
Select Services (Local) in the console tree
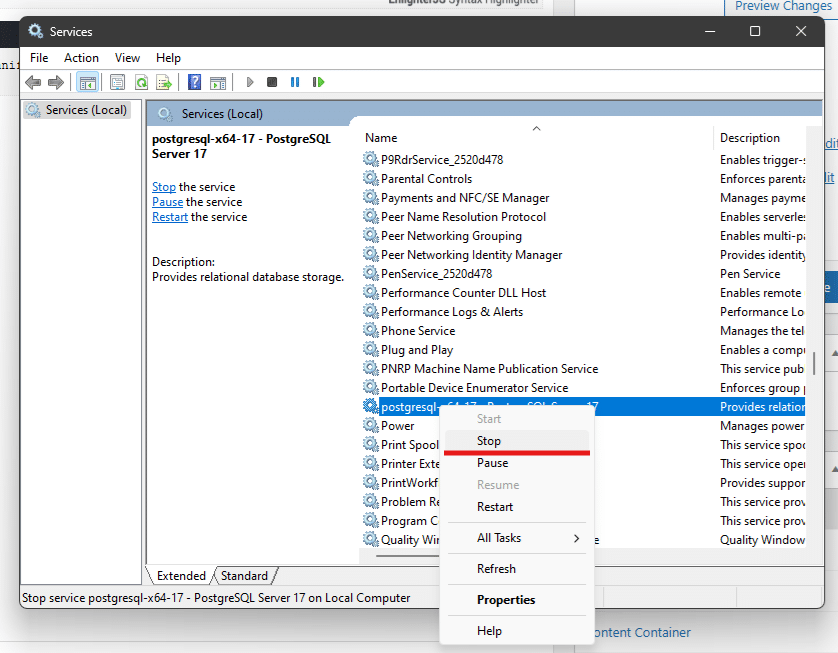pyautogui.click(x=77, y=110)
